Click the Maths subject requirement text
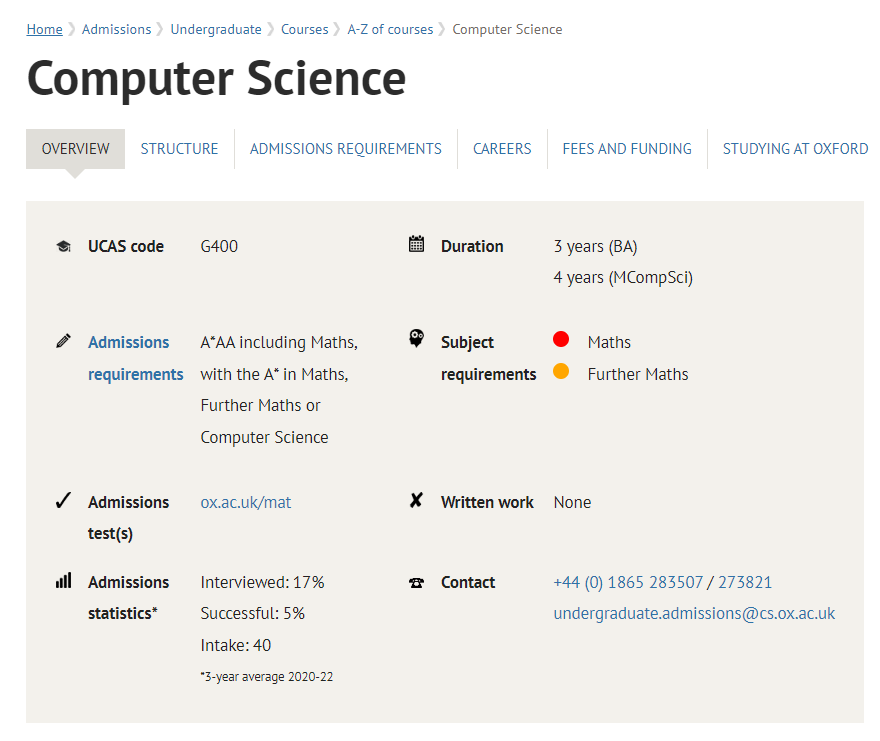The height and width of the screenshot is (741, 880). 609,342
